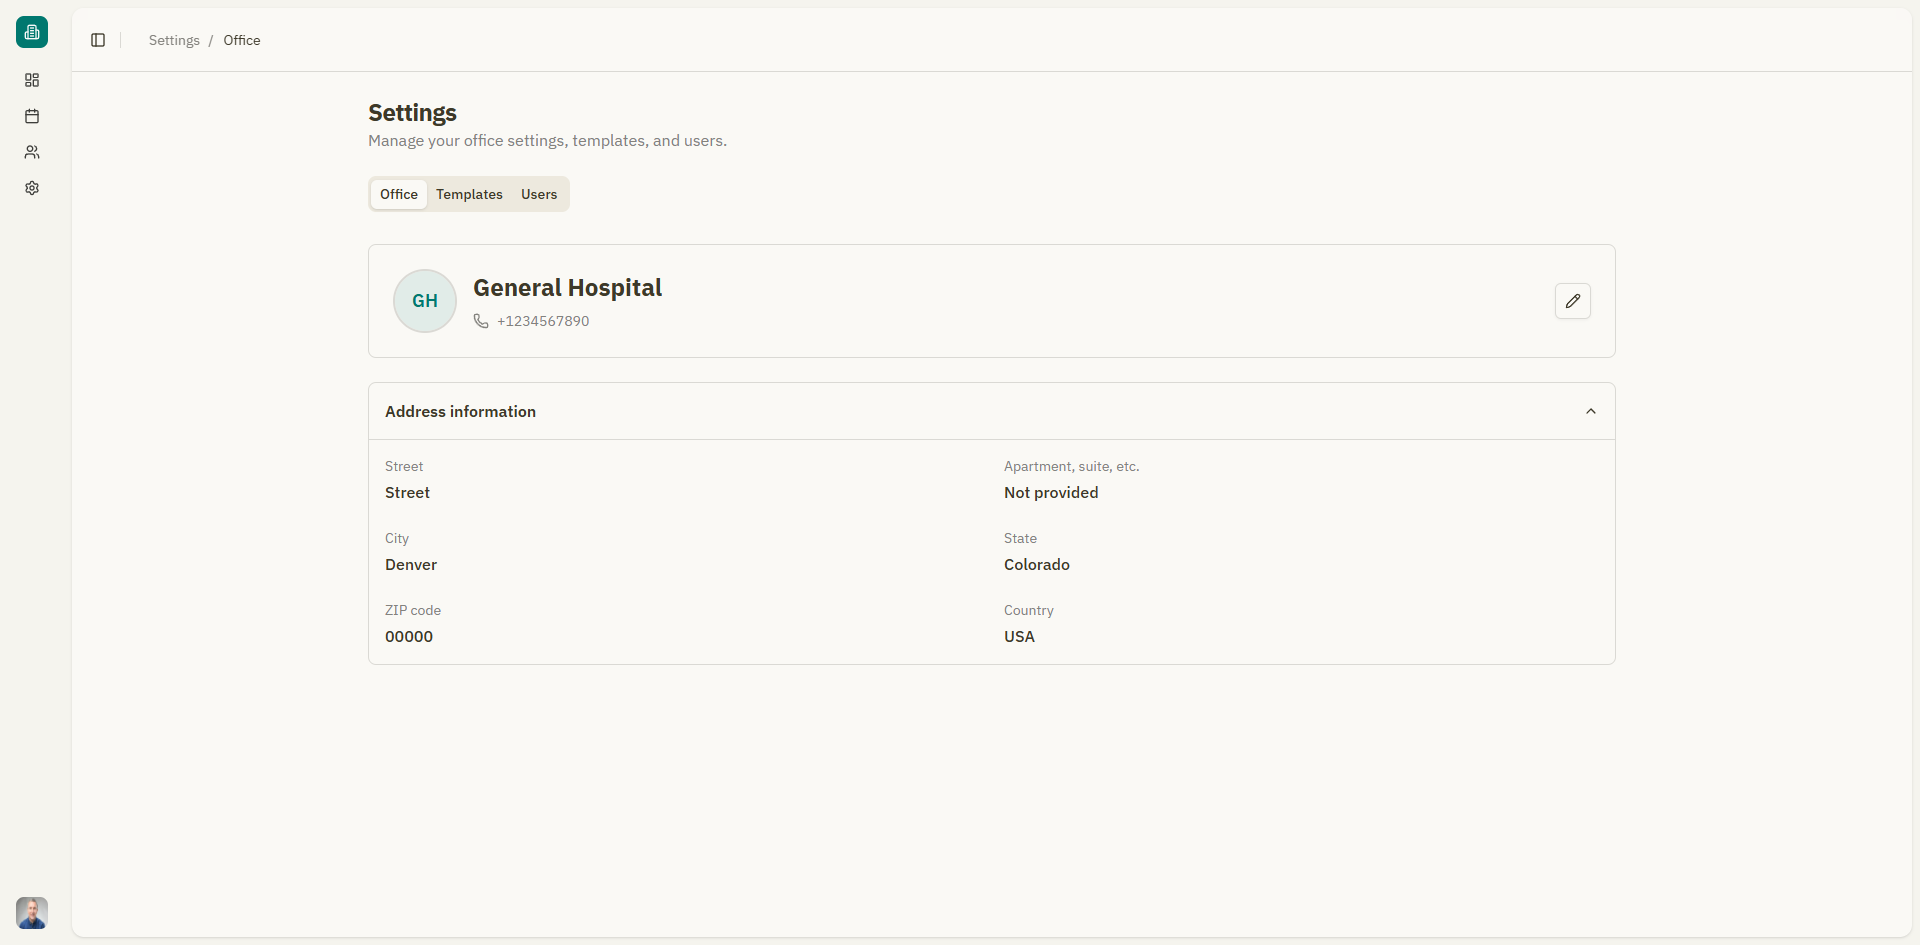The image size is (1920, 945).
Task: Click the phone number +1234567890
Action: click(543, 321)
